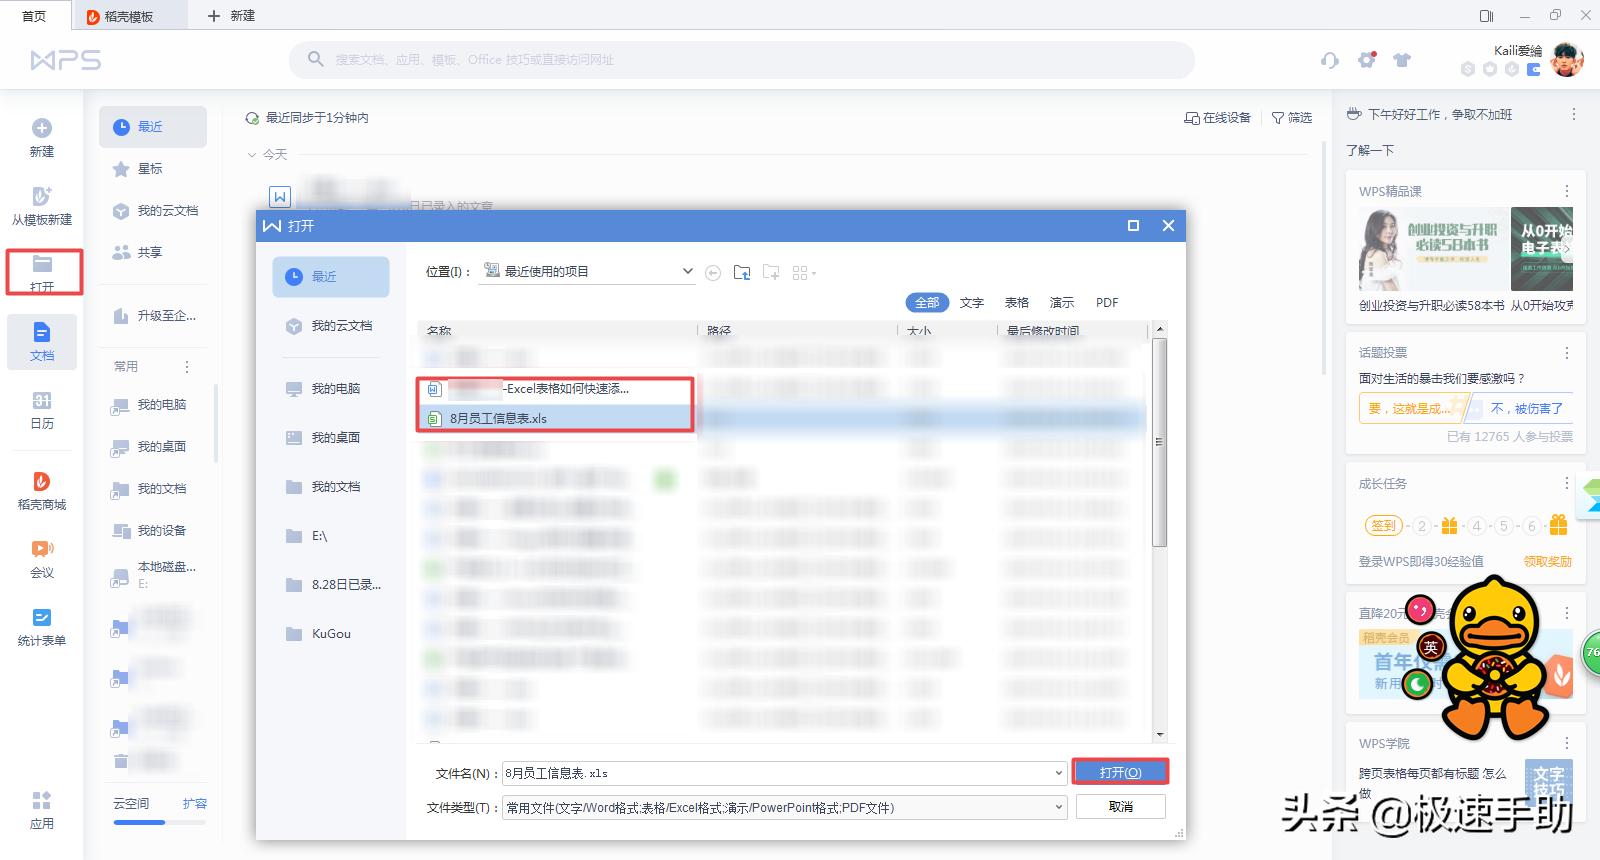
Task: Click the file list scroll down arrow
Action: pyautogui.click(x=1160, y=735)
